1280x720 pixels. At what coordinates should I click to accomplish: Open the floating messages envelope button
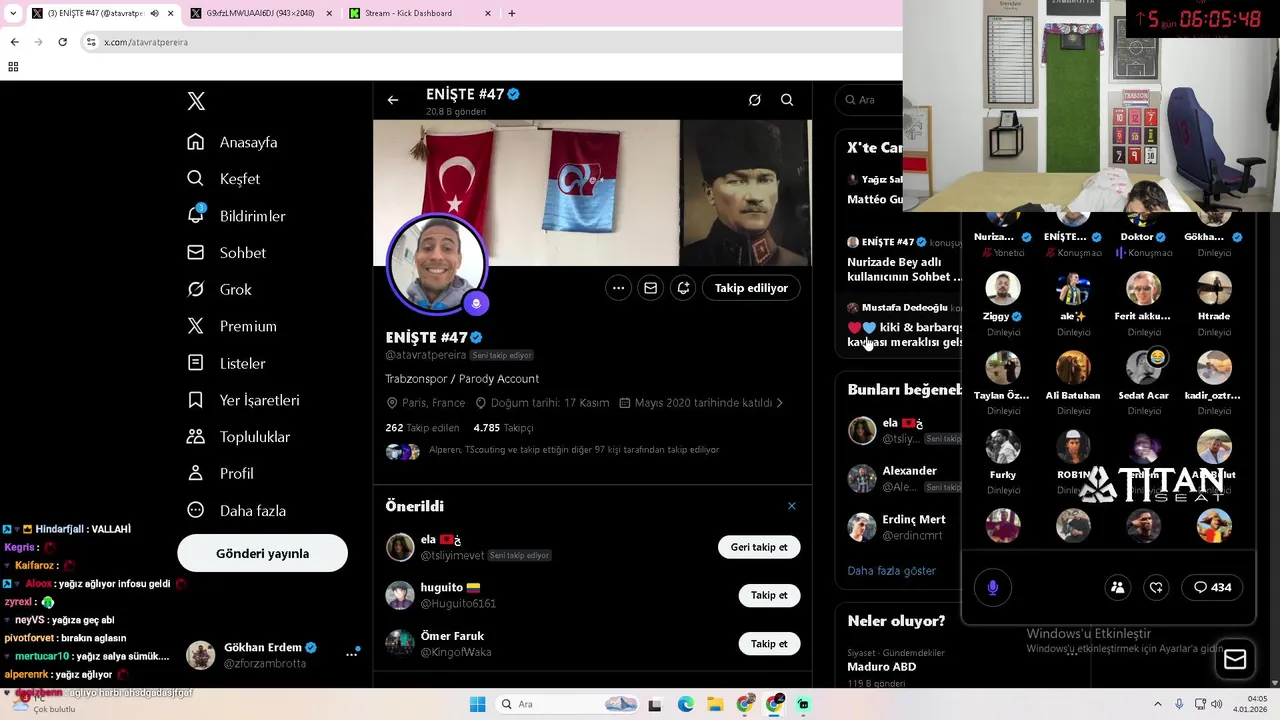point(1235,659)
